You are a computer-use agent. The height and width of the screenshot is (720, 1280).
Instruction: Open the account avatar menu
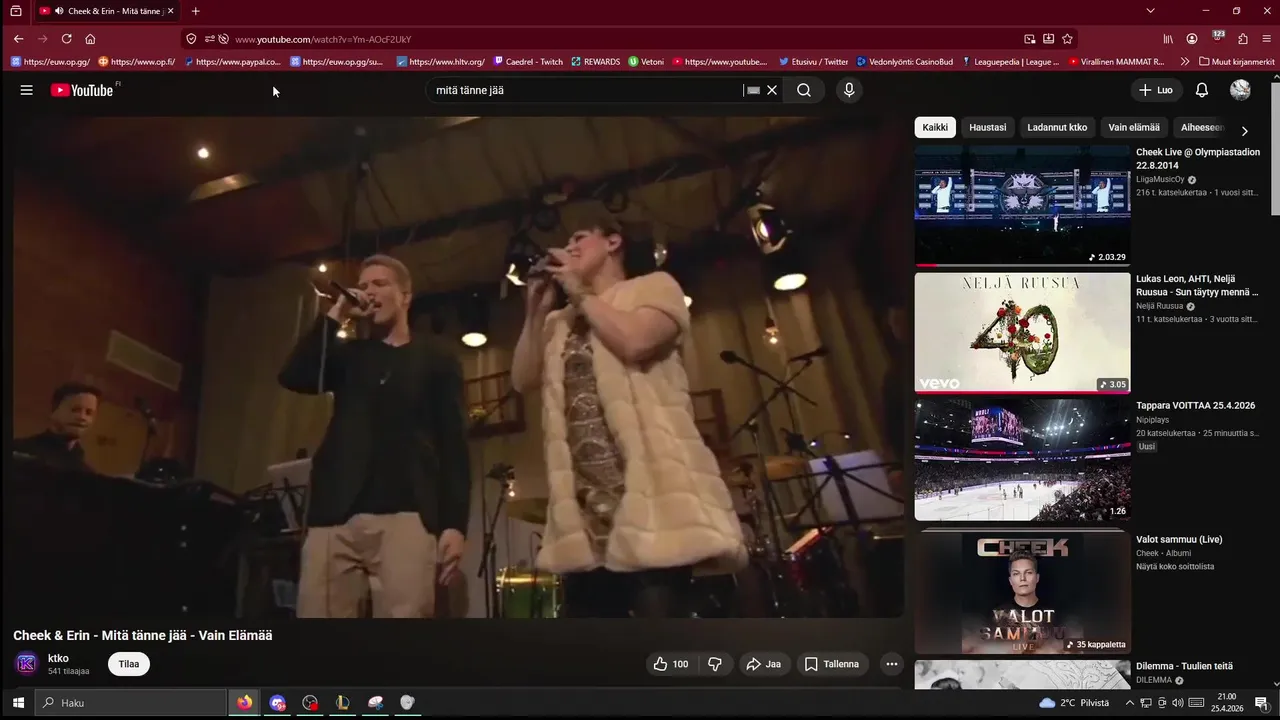pos(1240,90)
